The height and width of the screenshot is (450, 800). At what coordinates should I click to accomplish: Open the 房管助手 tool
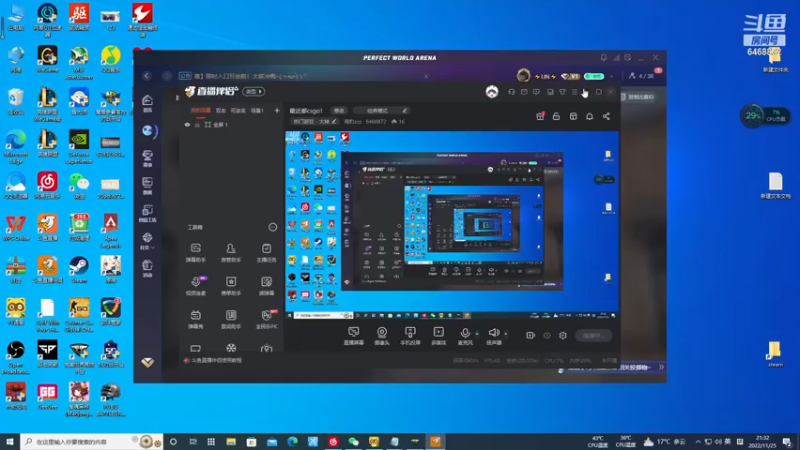tap(231, 253)
